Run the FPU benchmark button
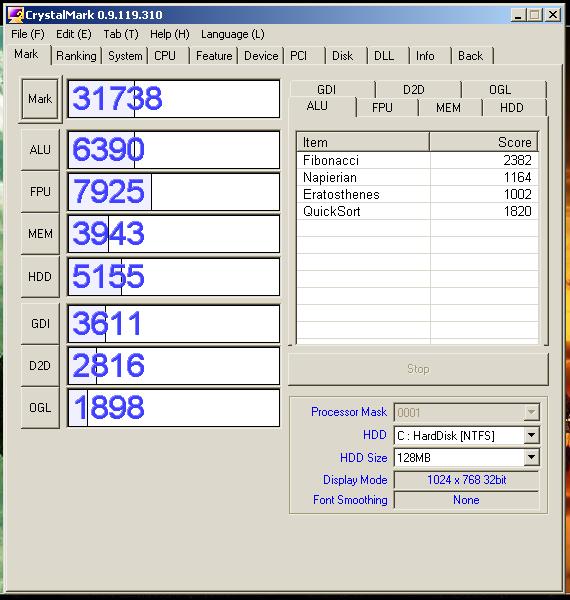 (40, 191)
